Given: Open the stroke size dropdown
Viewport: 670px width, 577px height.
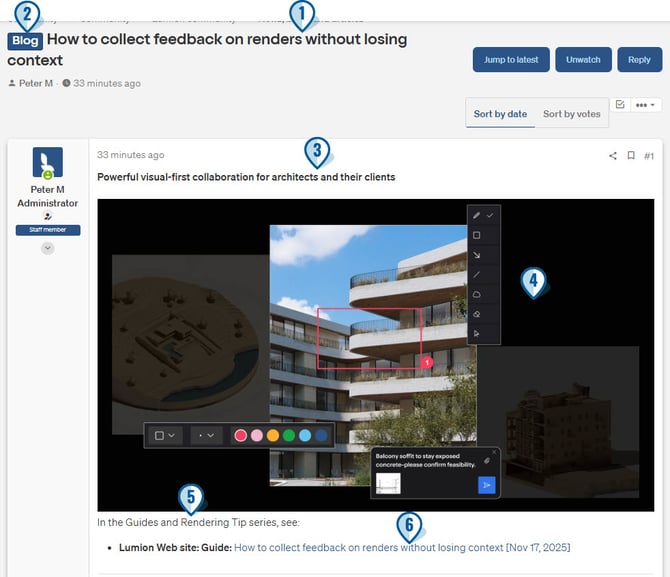Looking at the screenshot, I should 207,435.
